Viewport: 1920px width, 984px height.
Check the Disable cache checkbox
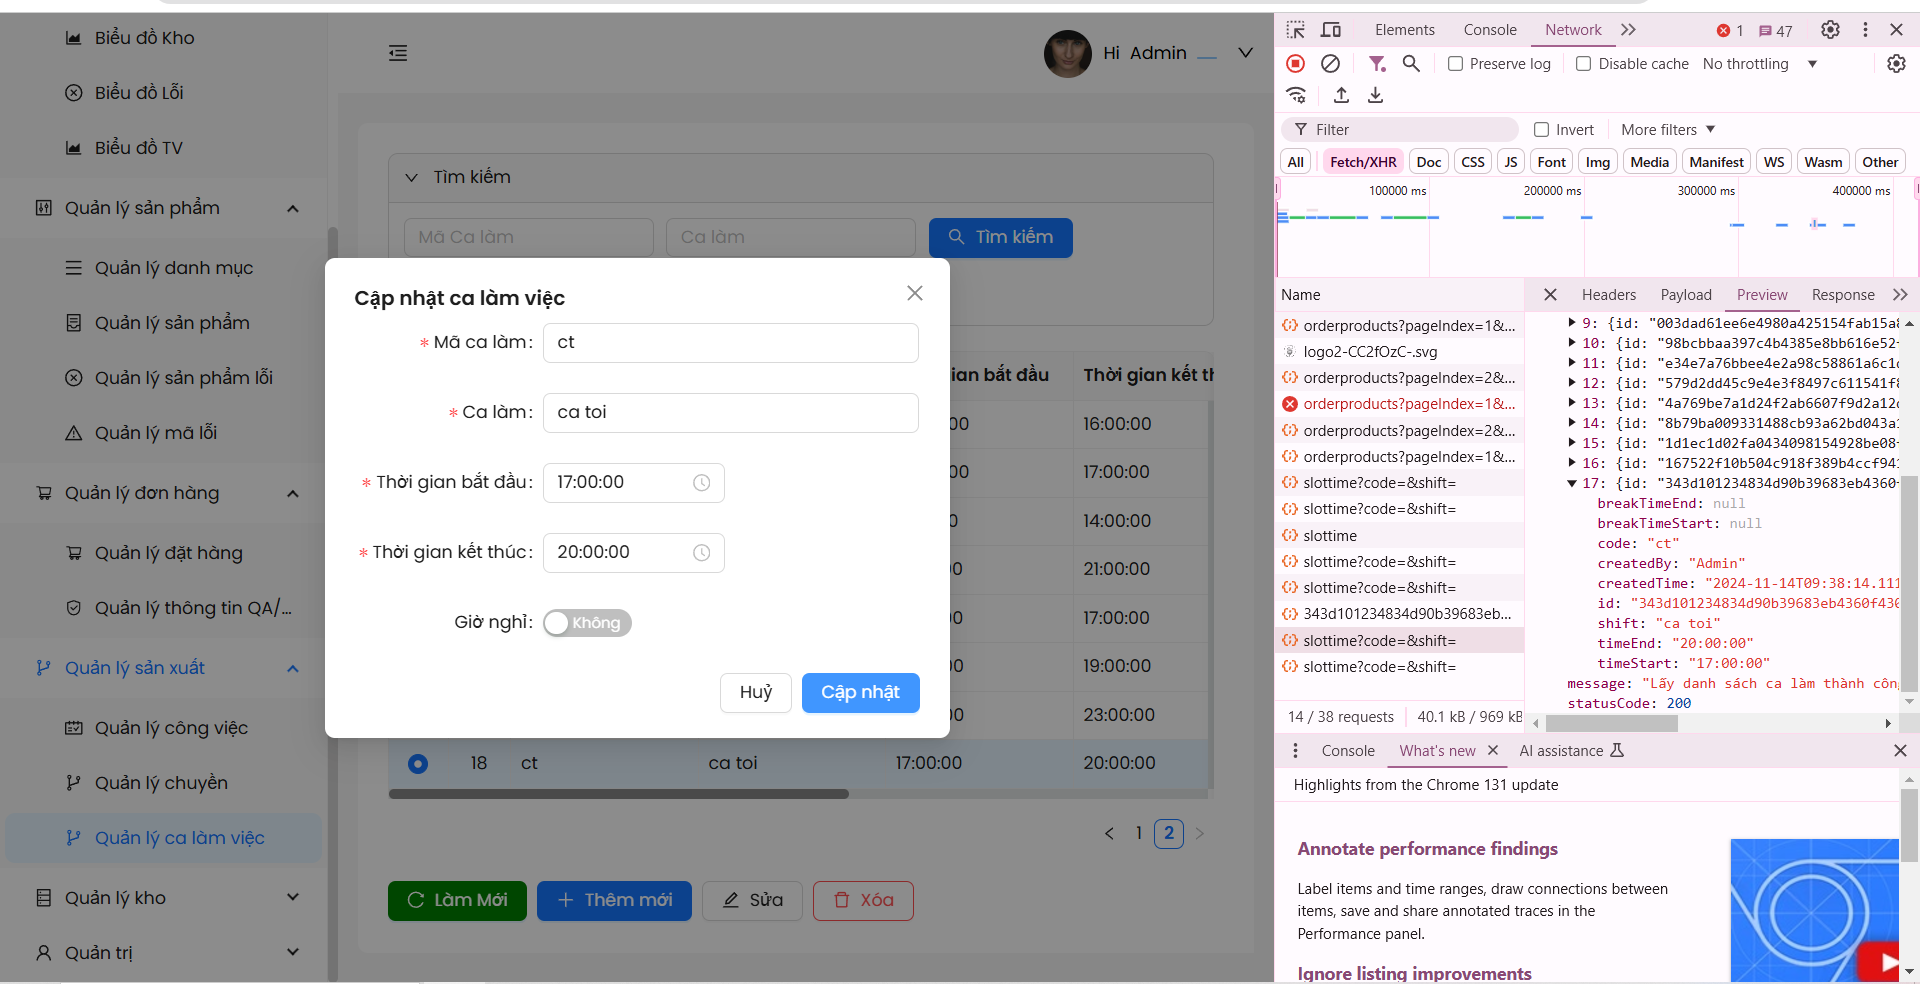(x=1583, y=64)
